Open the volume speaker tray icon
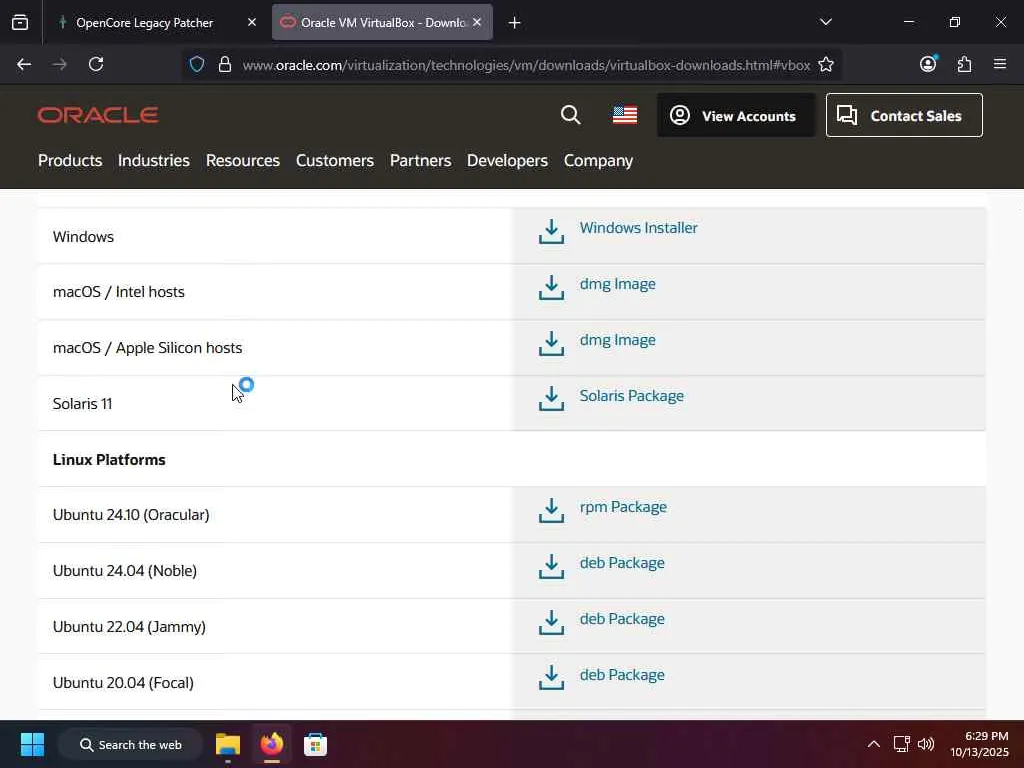The width and height of the screenshot is (1024, 768). coord(926,744)
